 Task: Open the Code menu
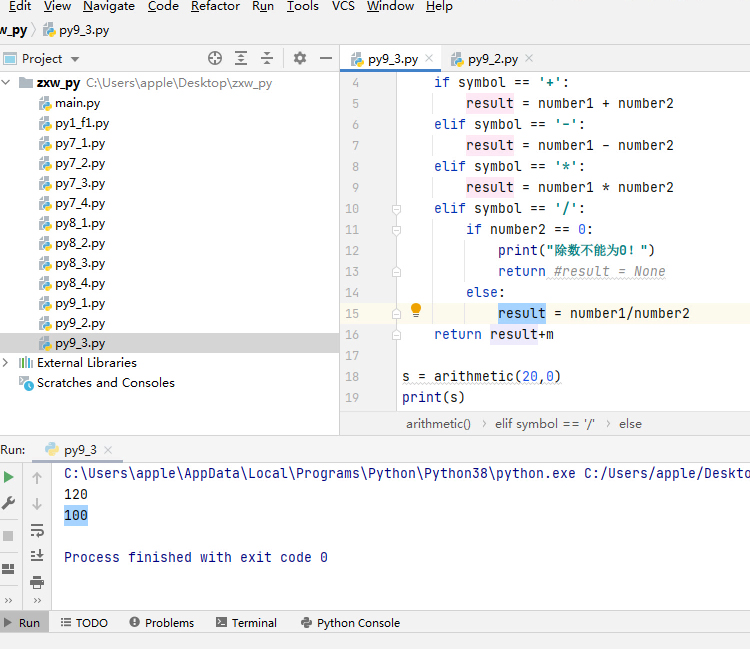(163, 6)
